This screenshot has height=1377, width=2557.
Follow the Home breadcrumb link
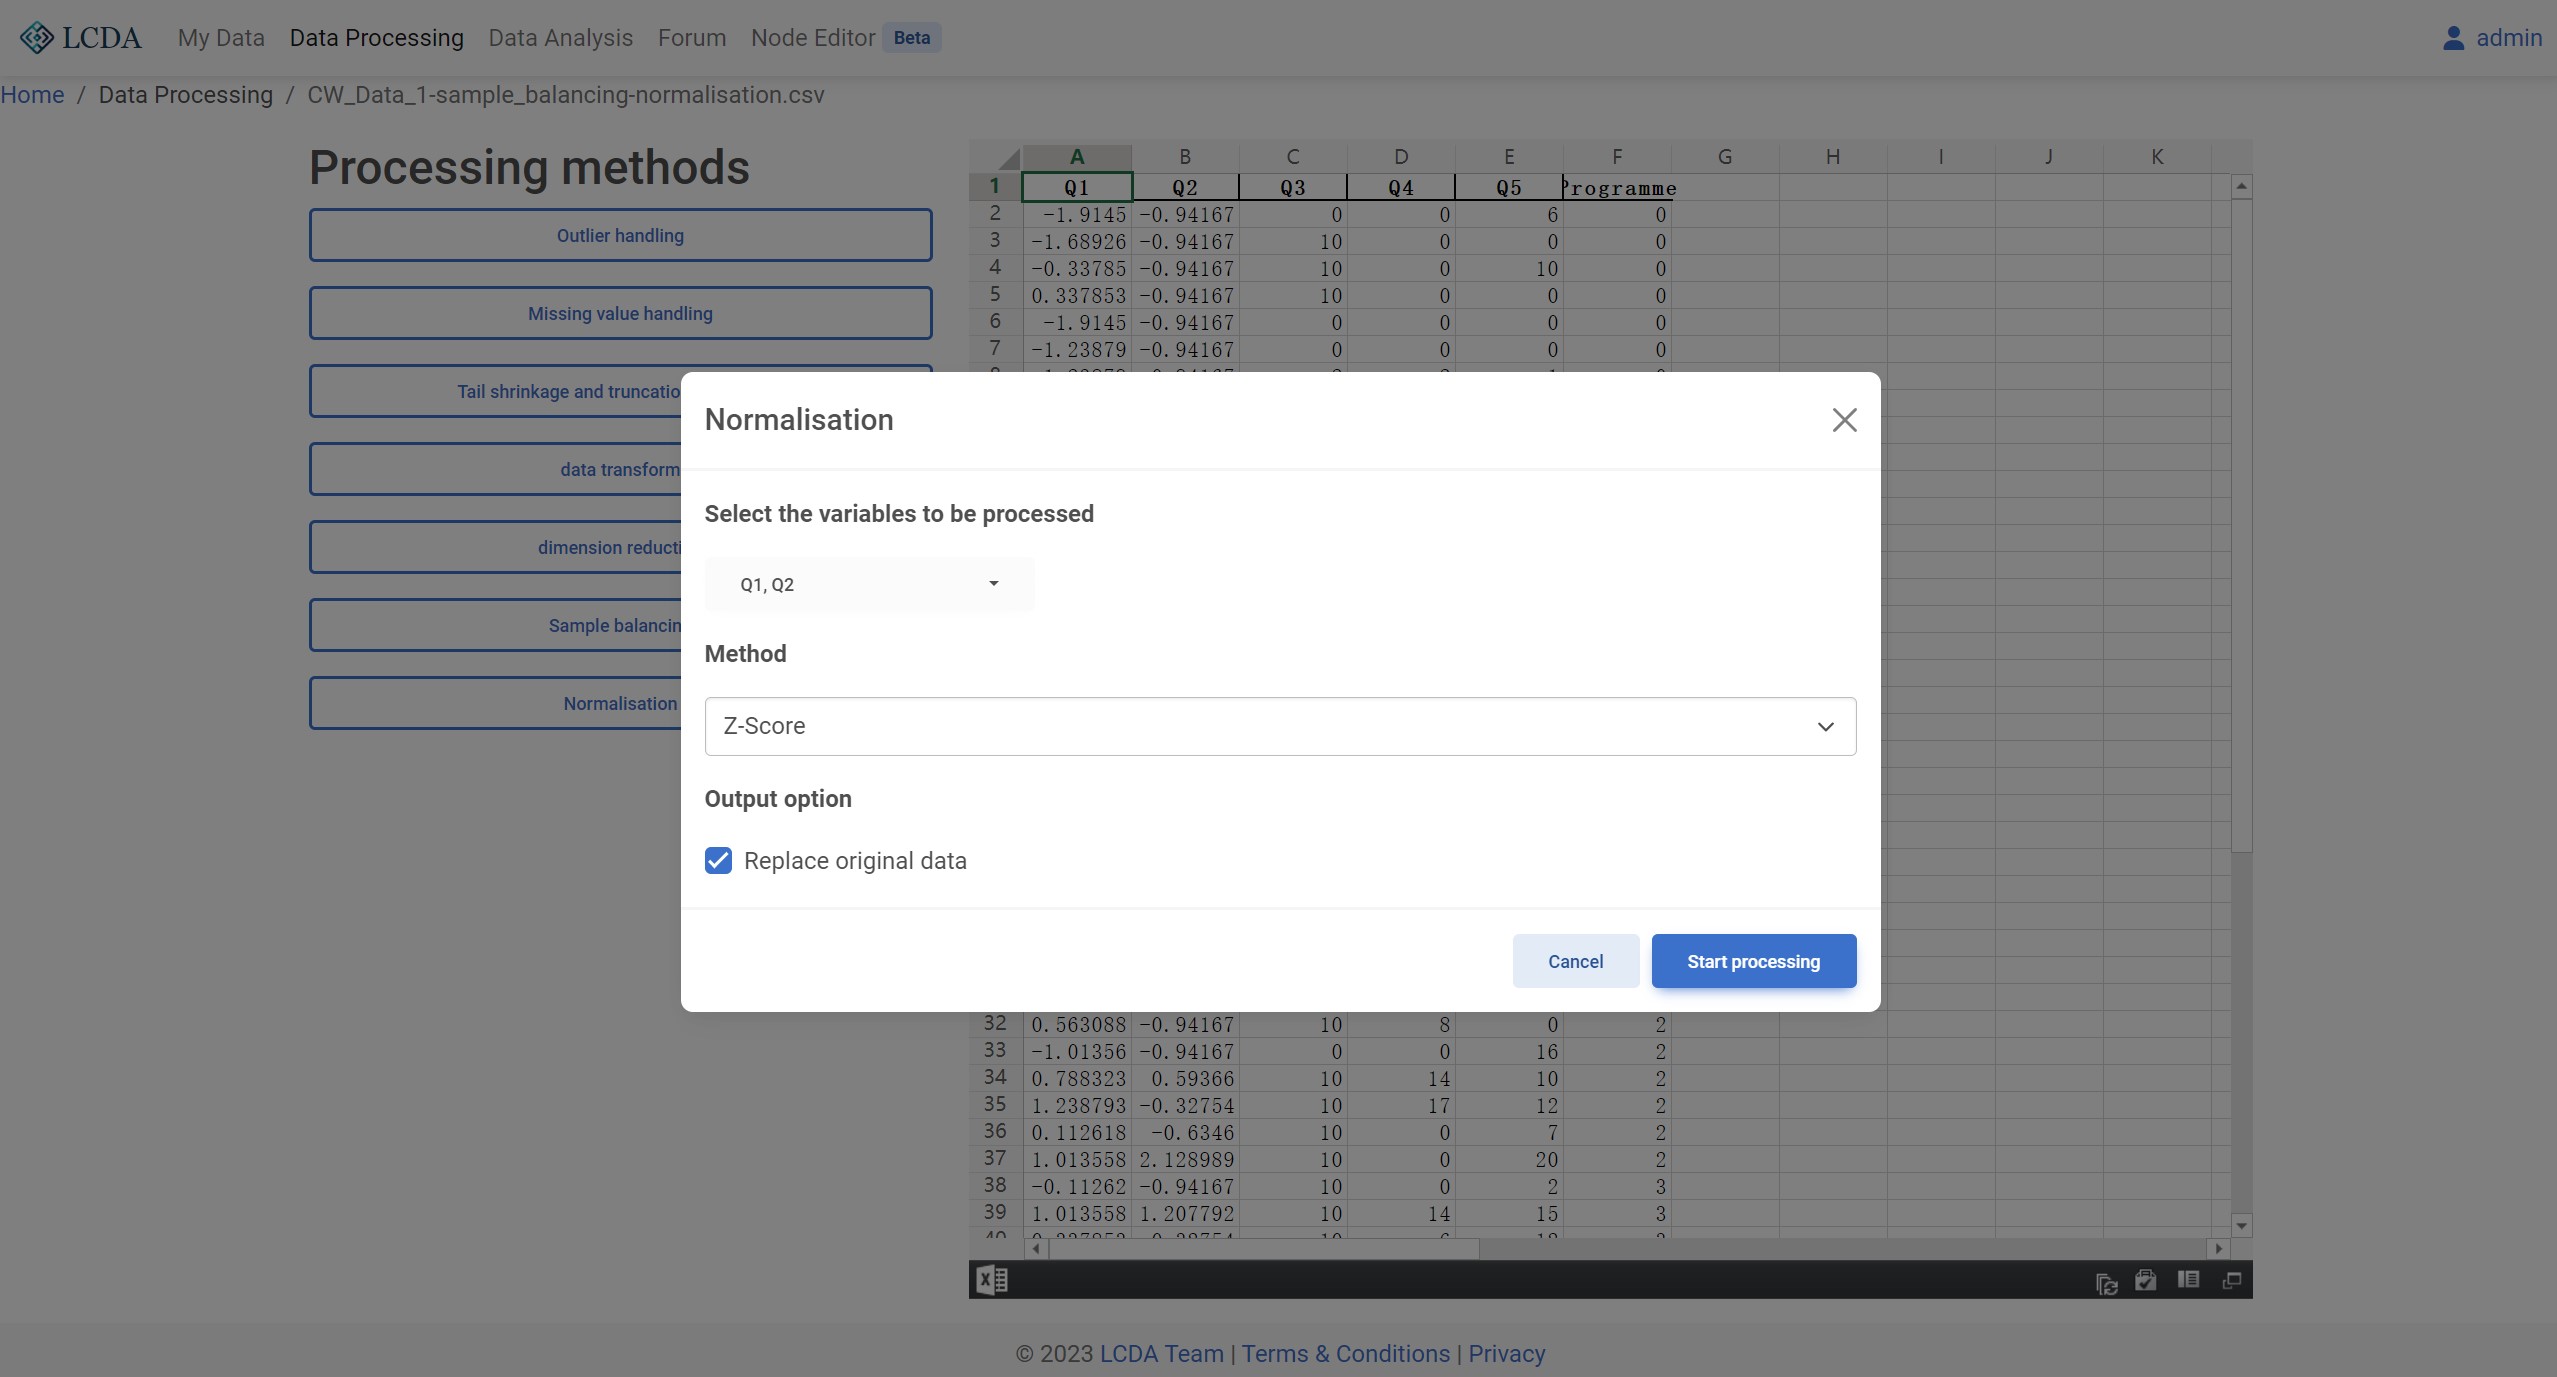click(x=32, y=95)
